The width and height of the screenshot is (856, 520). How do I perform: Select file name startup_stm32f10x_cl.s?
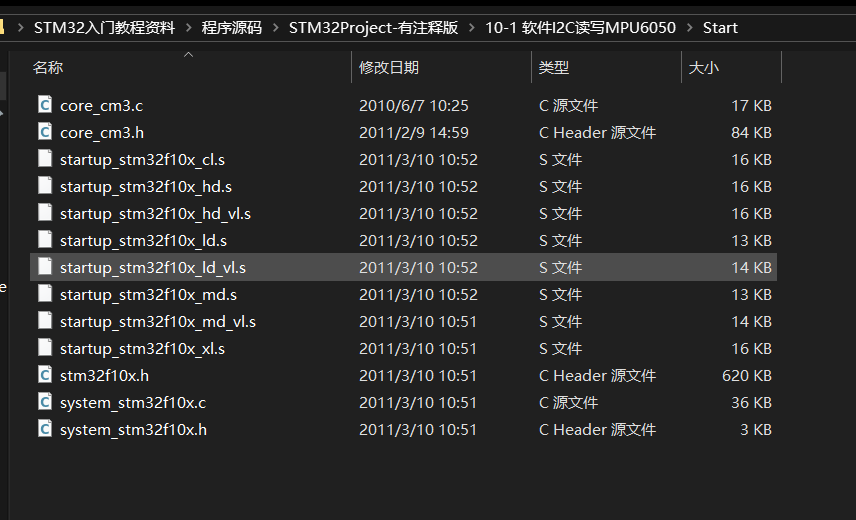click(x=142, y=159)
